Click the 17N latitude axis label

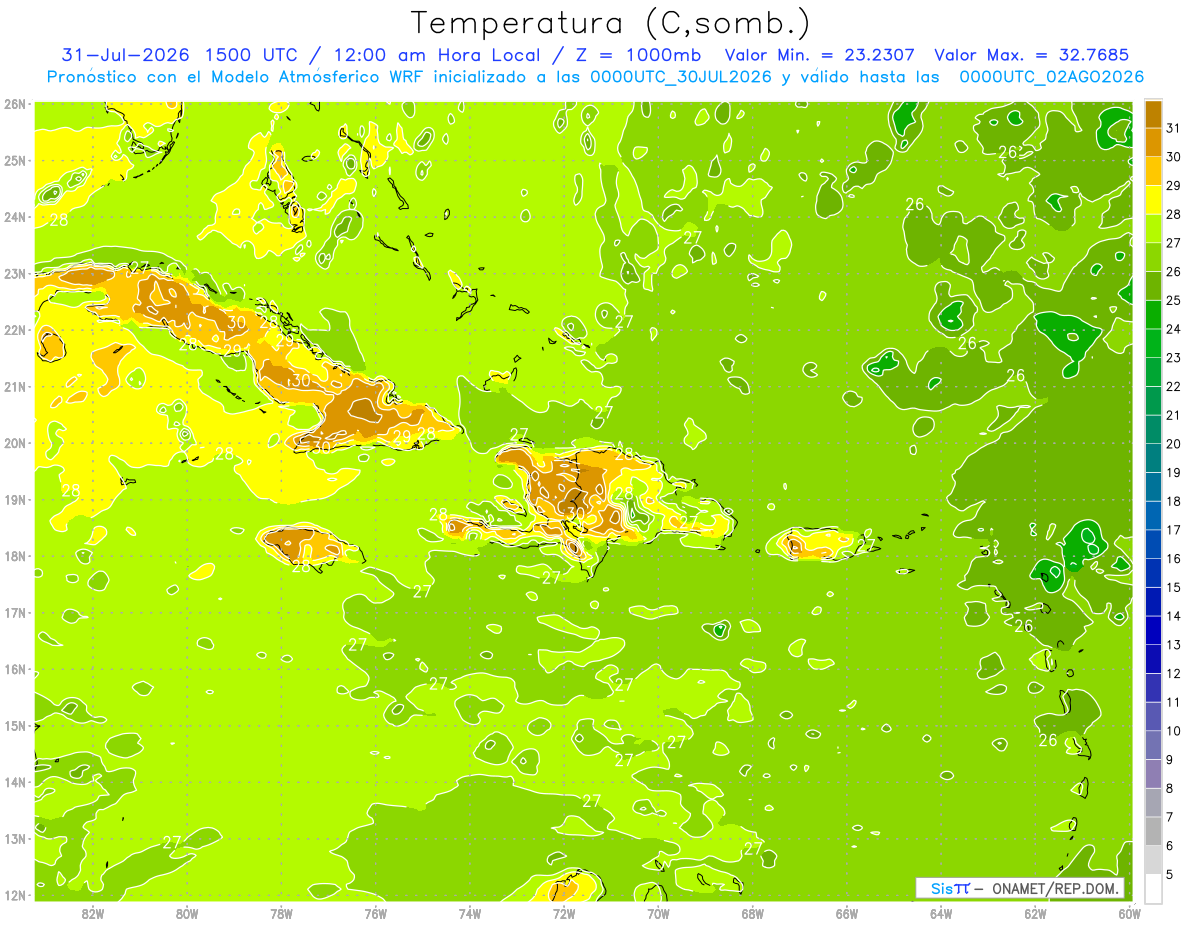(x=15, y=613)
